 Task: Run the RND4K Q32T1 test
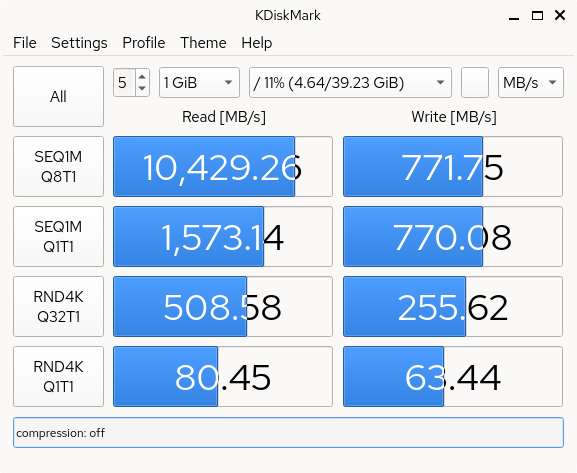pos(59,306)
